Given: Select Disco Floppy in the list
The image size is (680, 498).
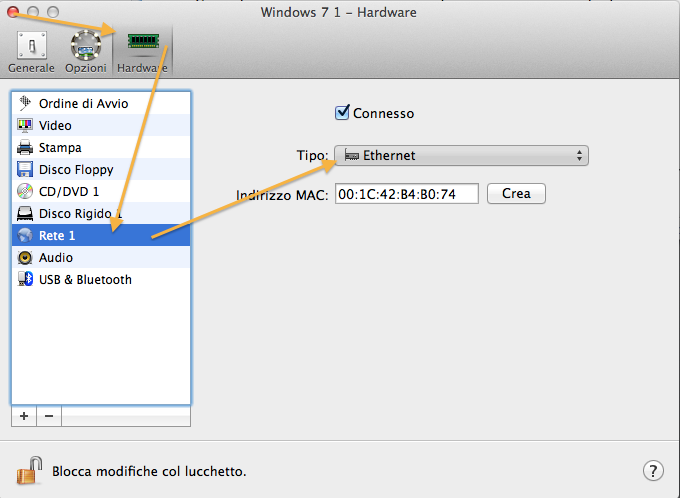Looking at the screenshot, I should pos(101,169).
